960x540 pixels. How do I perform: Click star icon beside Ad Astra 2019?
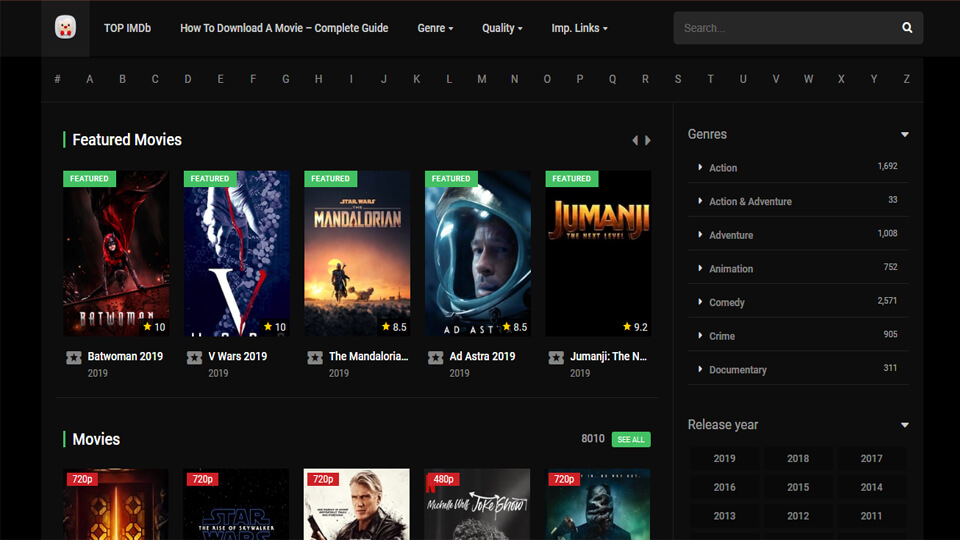click(x=435, y=357)
